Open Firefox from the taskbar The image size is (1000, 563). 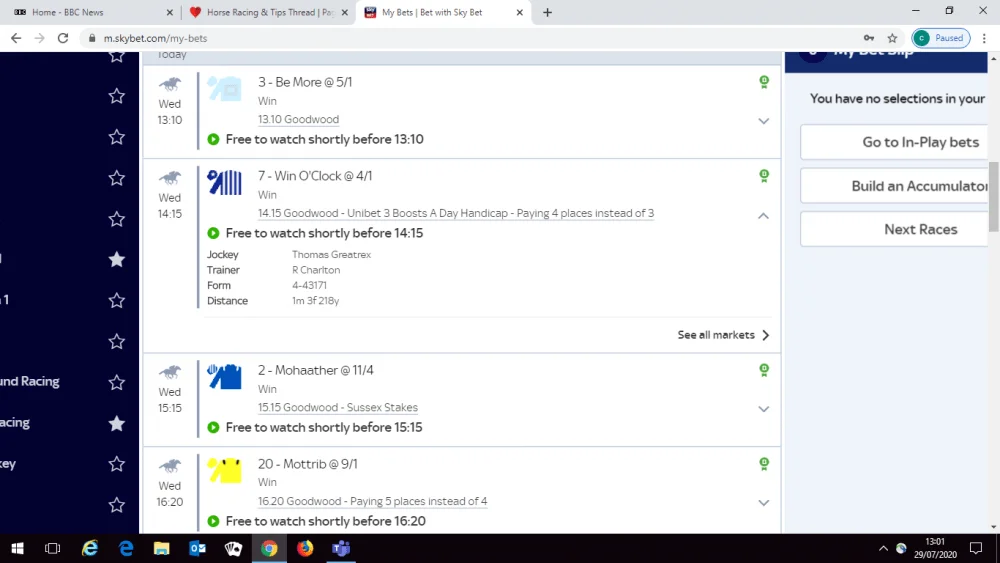pyautogui.click(x=305, y=548)
